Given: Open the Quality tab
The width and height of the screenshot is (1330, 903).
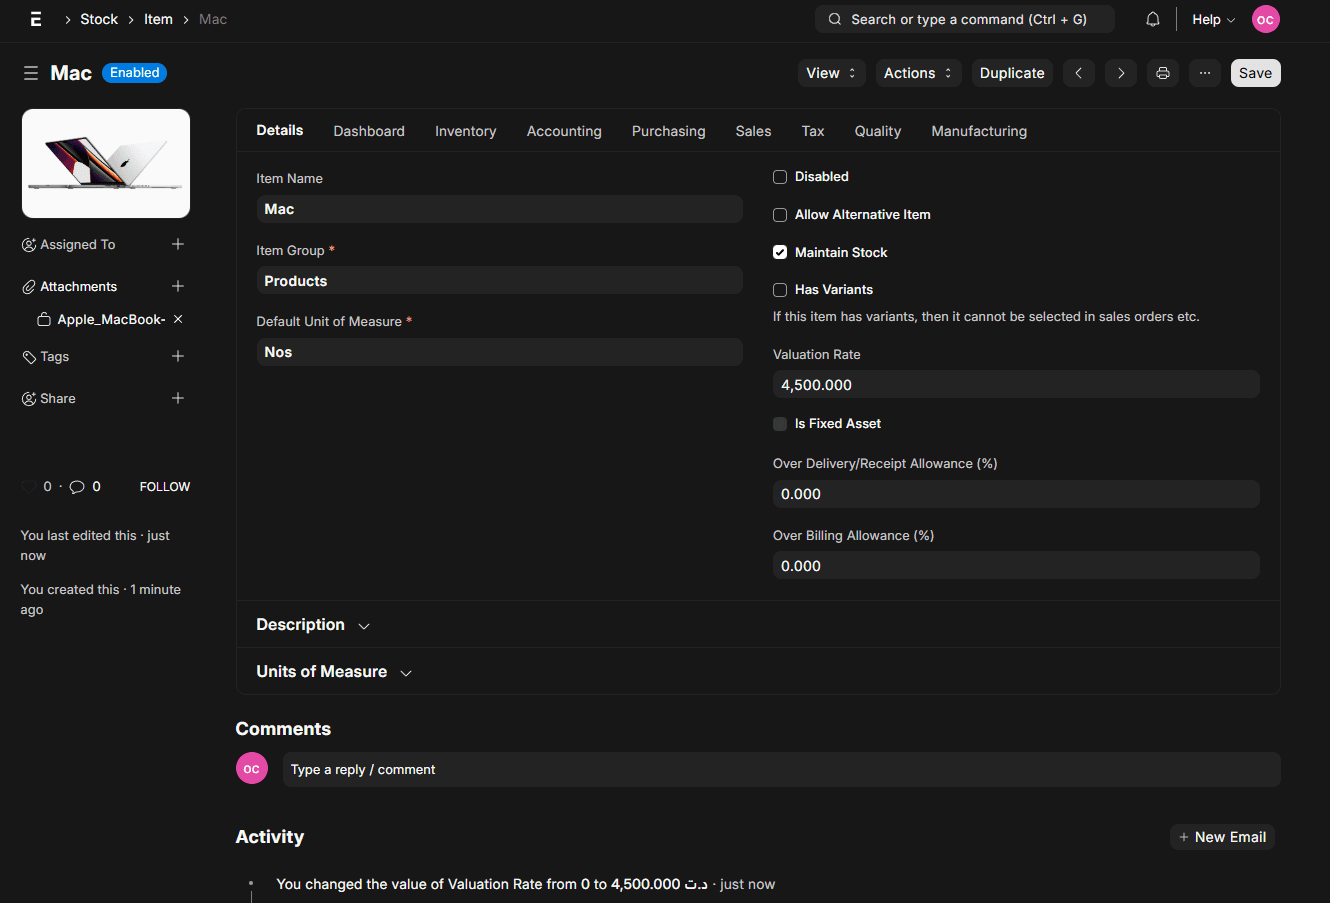Looking at the screenshot, I should tap(878, 131).
